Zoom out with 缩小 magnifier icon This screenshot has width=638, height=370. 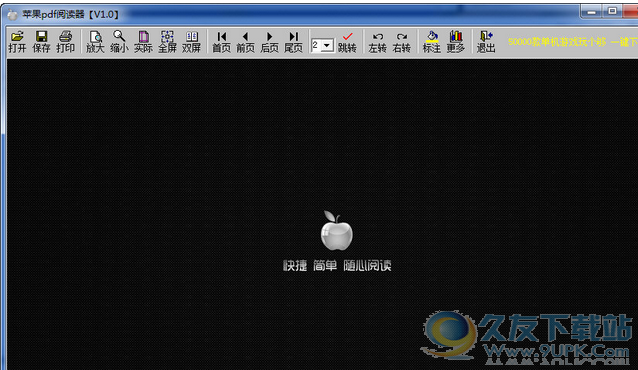tap(119, 42)
